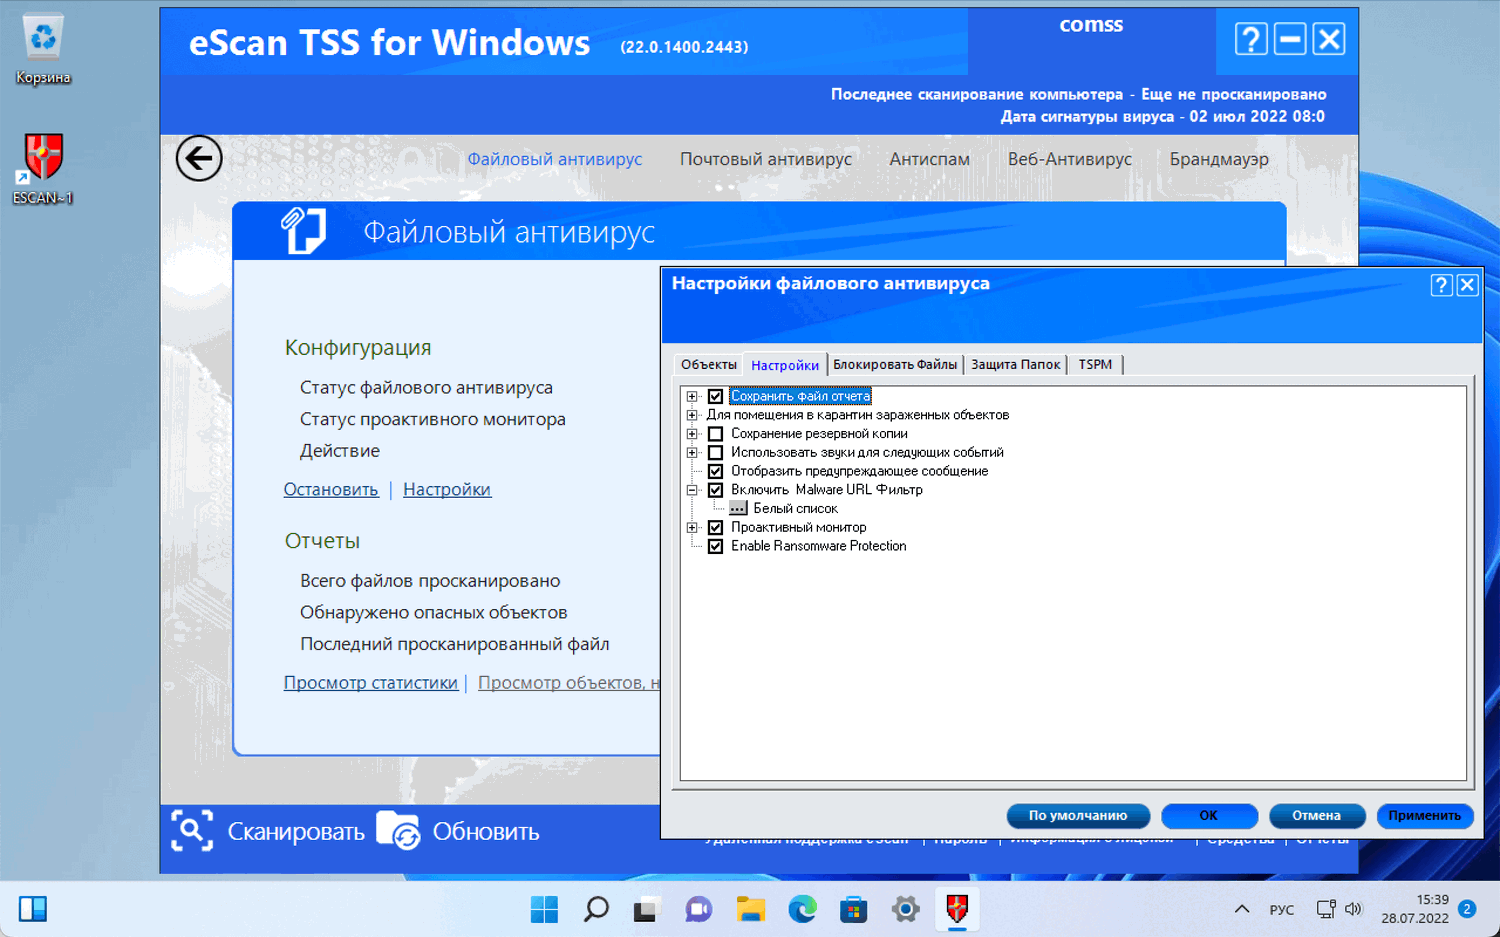Open Настройки link under Конфигурация
Screen dimensions: 1500x937
tap(447, 490)
